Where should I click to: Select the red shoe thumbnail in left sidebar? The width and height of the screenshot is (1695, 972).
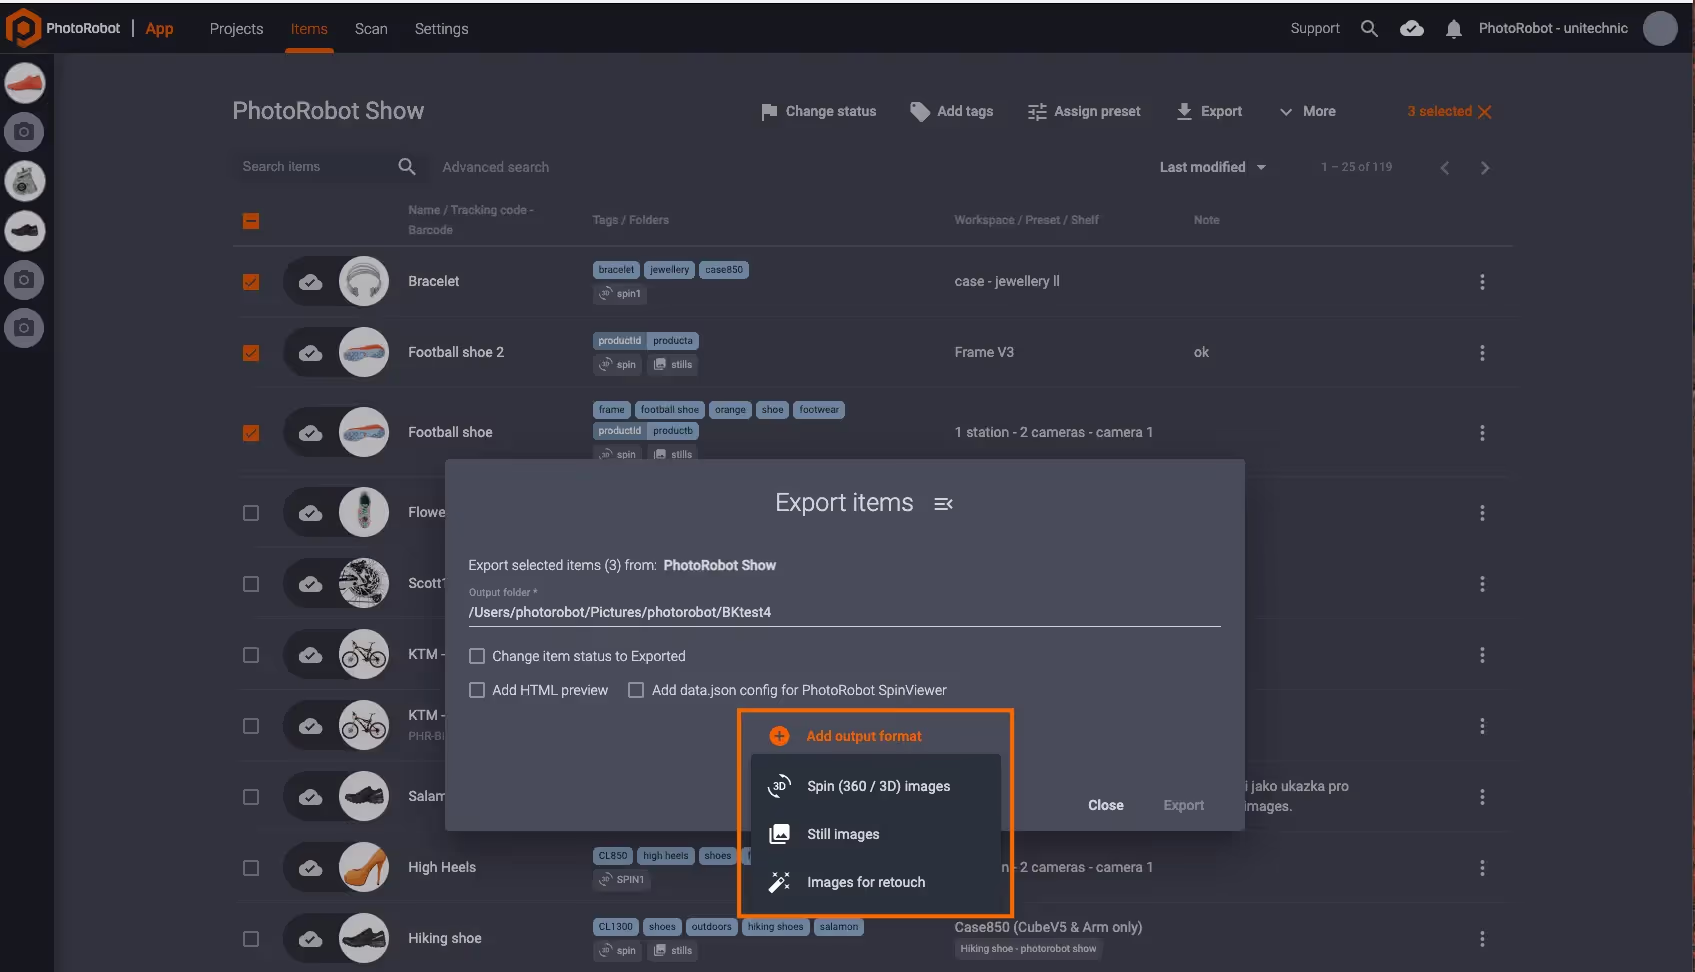[x=25, y=83]
